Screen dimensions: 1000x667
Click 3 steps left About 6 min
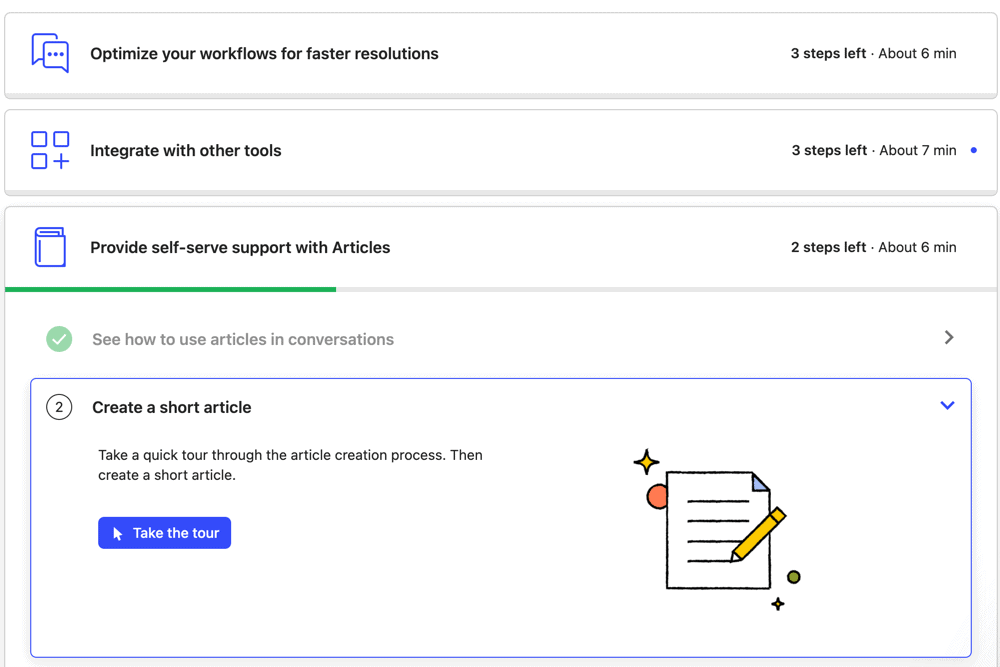[873, 54]
